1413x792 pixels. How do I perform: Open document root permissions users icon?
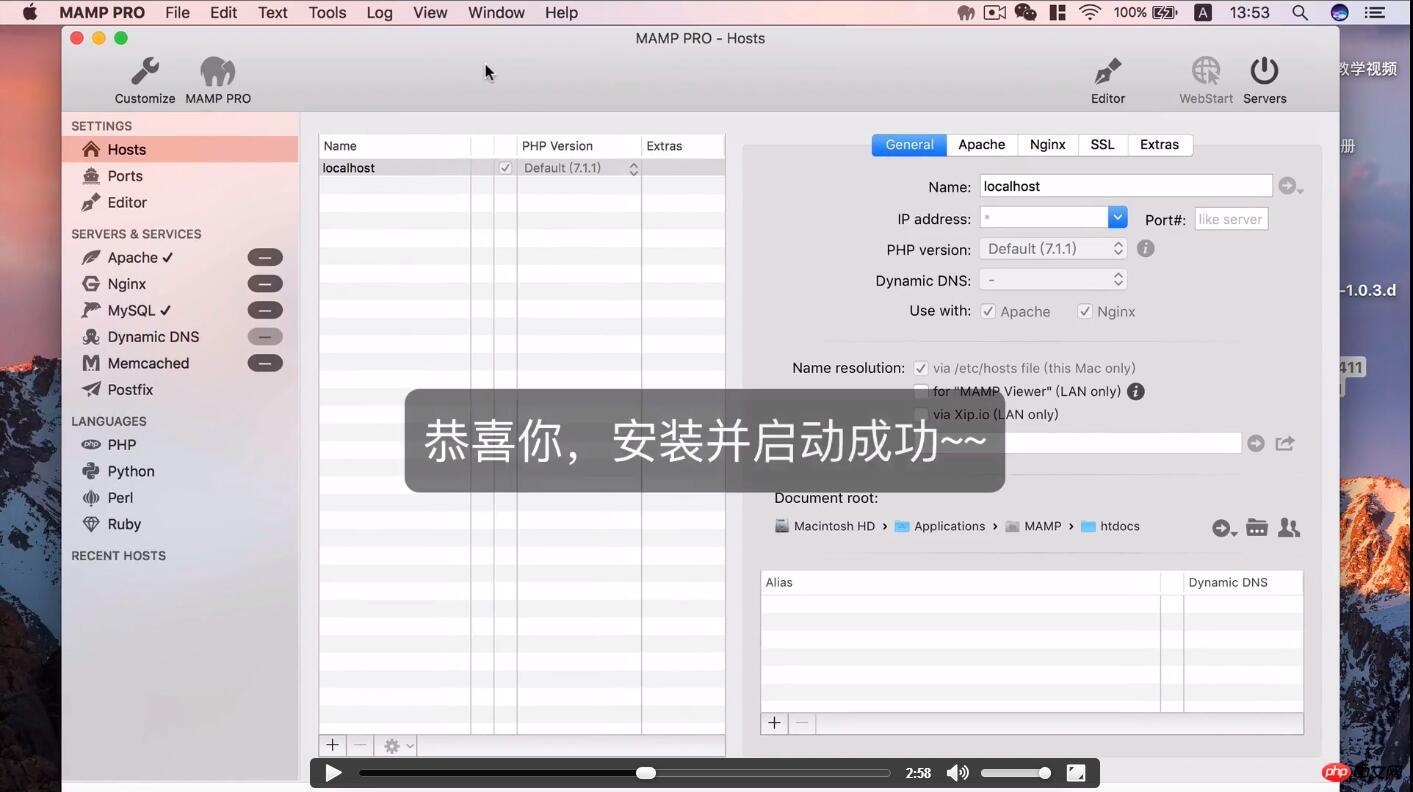1289,527
